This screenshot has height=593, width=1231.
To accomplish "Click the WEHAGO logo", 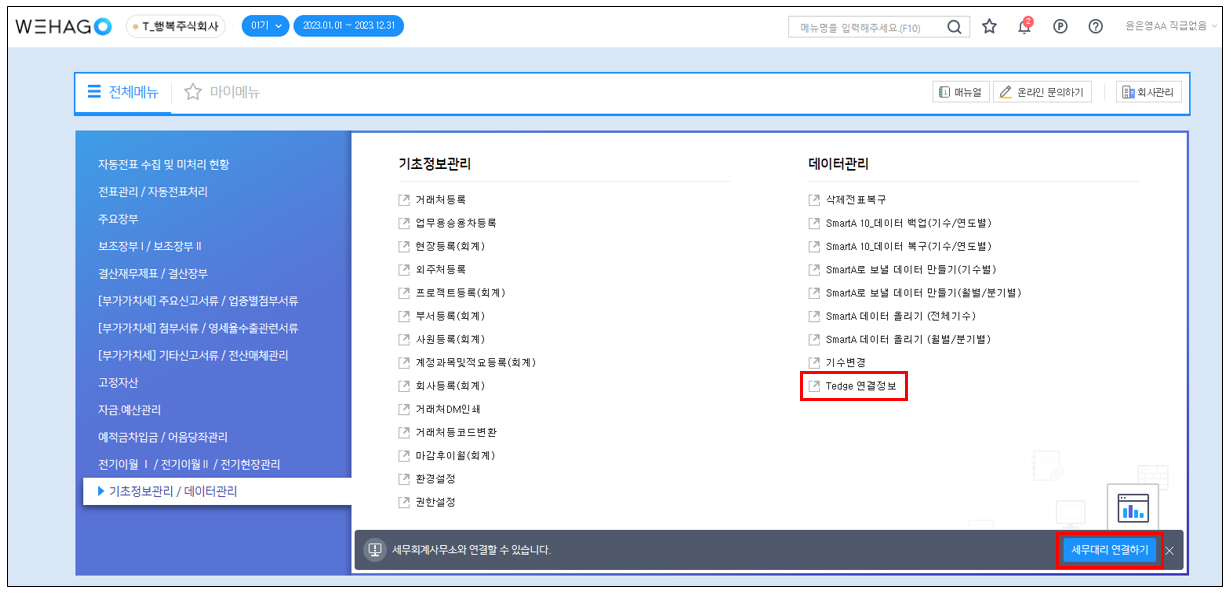I will [x=64, y=27].
